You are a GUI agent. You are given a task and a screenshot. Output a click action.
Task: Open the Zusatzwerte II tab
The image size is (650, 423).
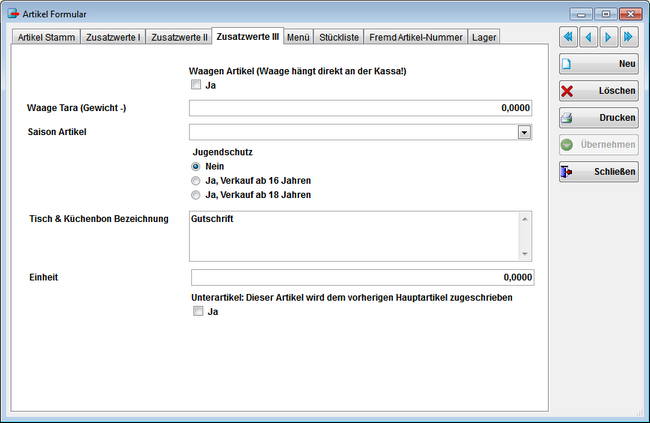pyautogui.click(x=179, y=37)
